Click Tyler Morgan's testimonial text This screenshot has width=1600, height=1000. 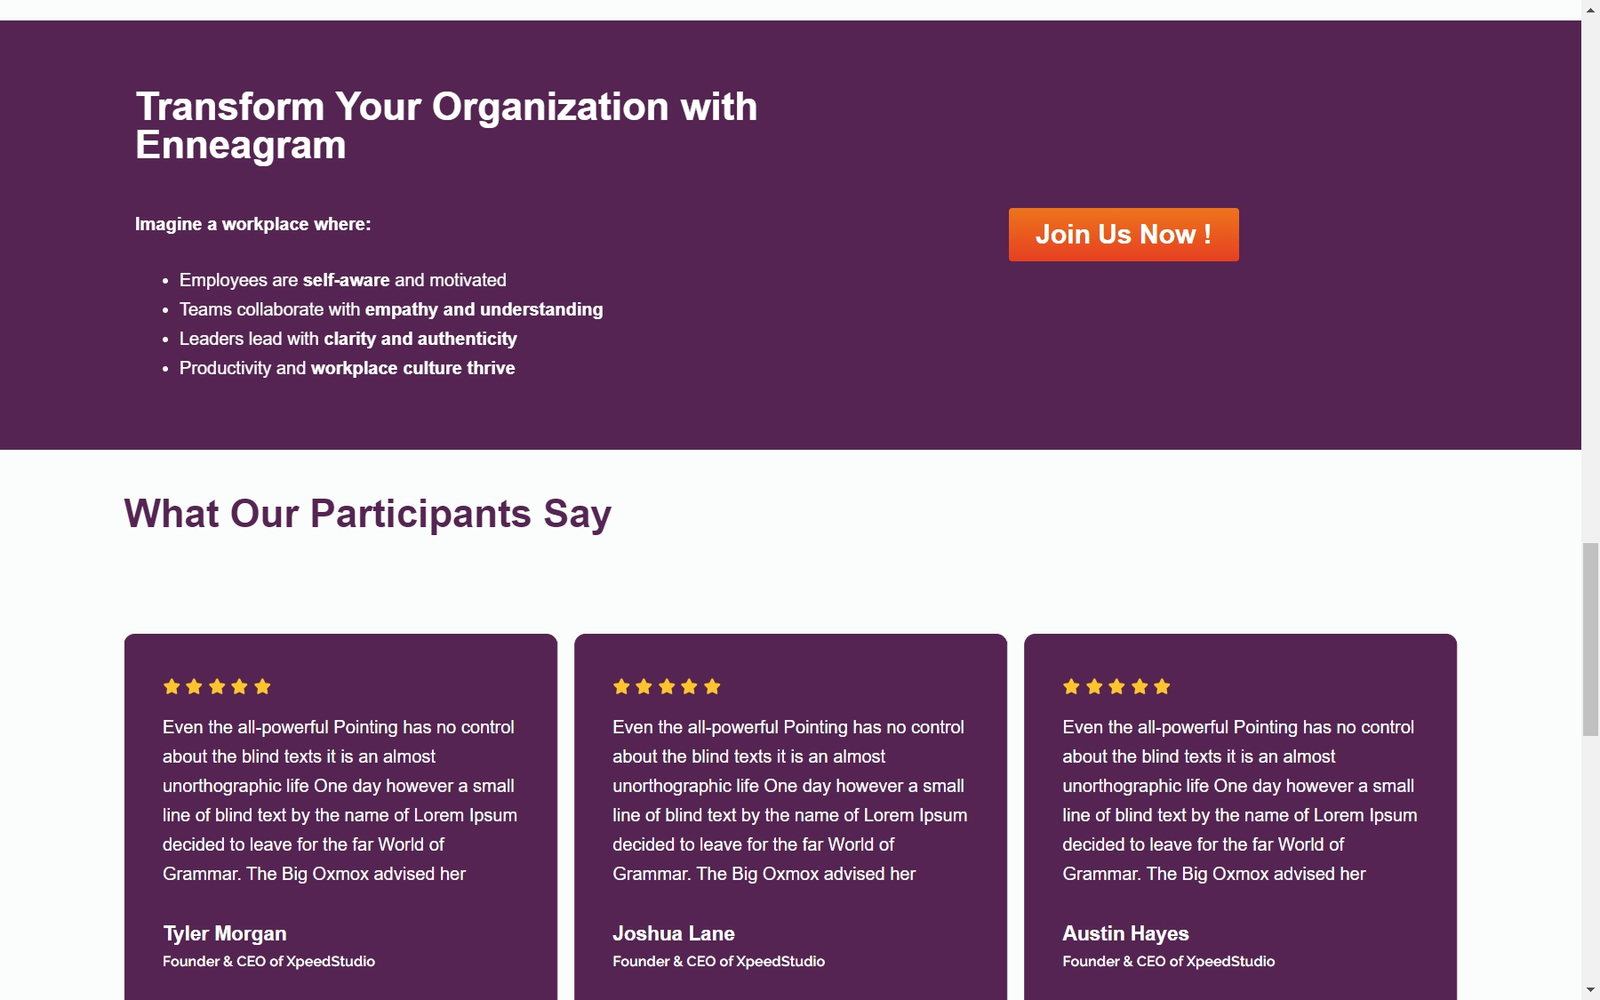coord(340,800)
